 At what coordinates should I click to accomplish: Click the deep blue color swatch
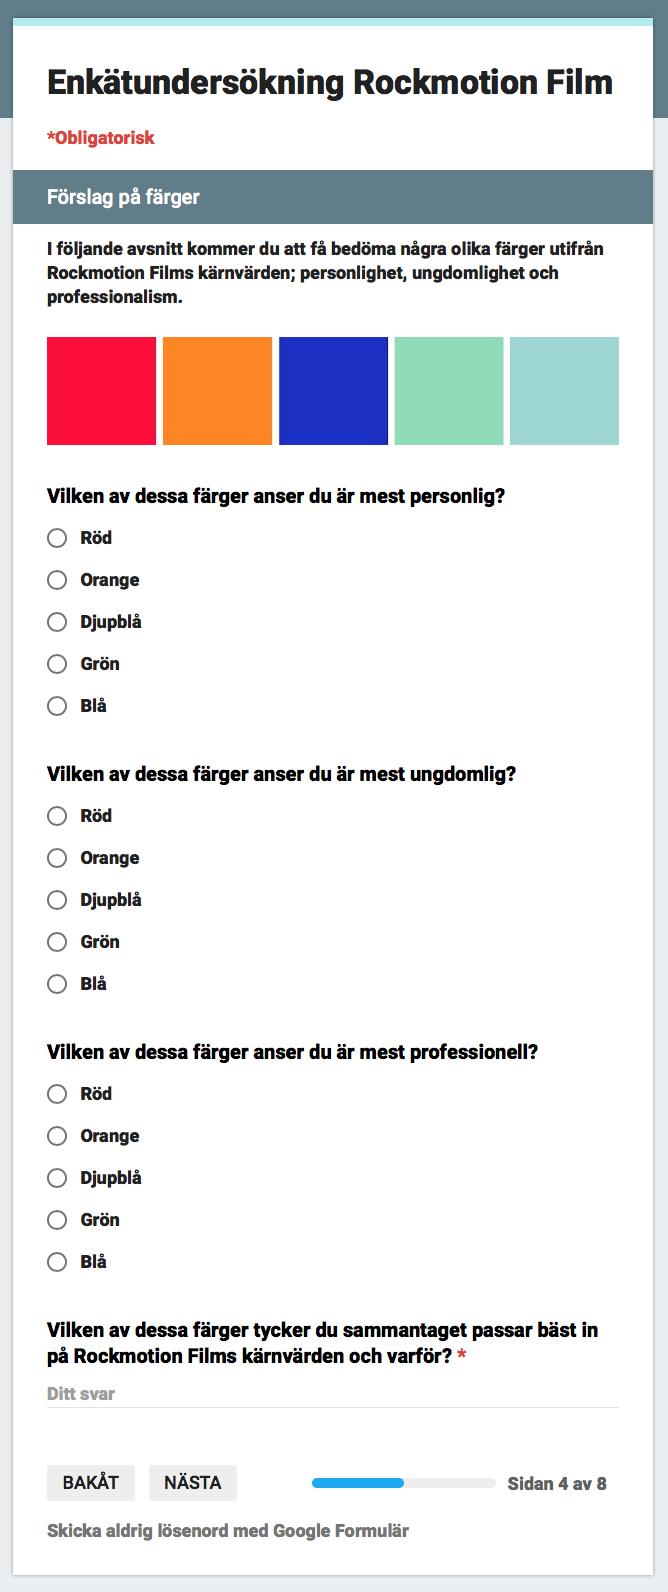[x=333, y=391]
